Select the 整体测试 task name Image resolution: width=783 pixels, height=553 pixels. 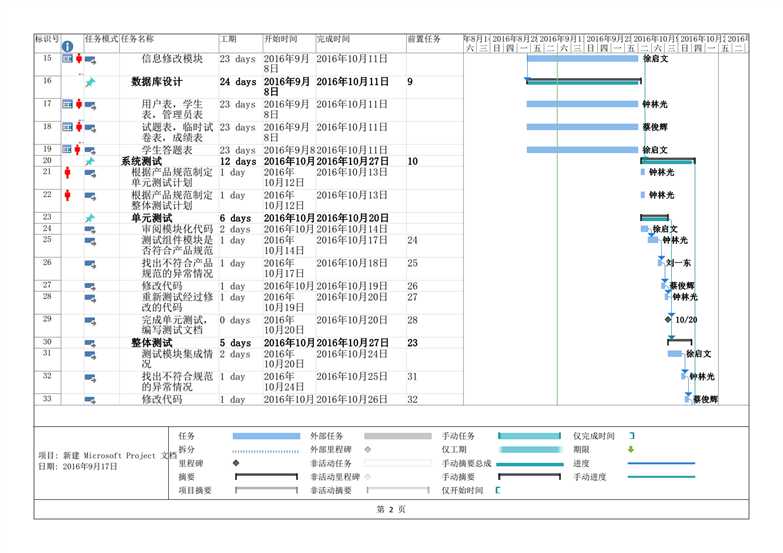click(x=152, y=343)
